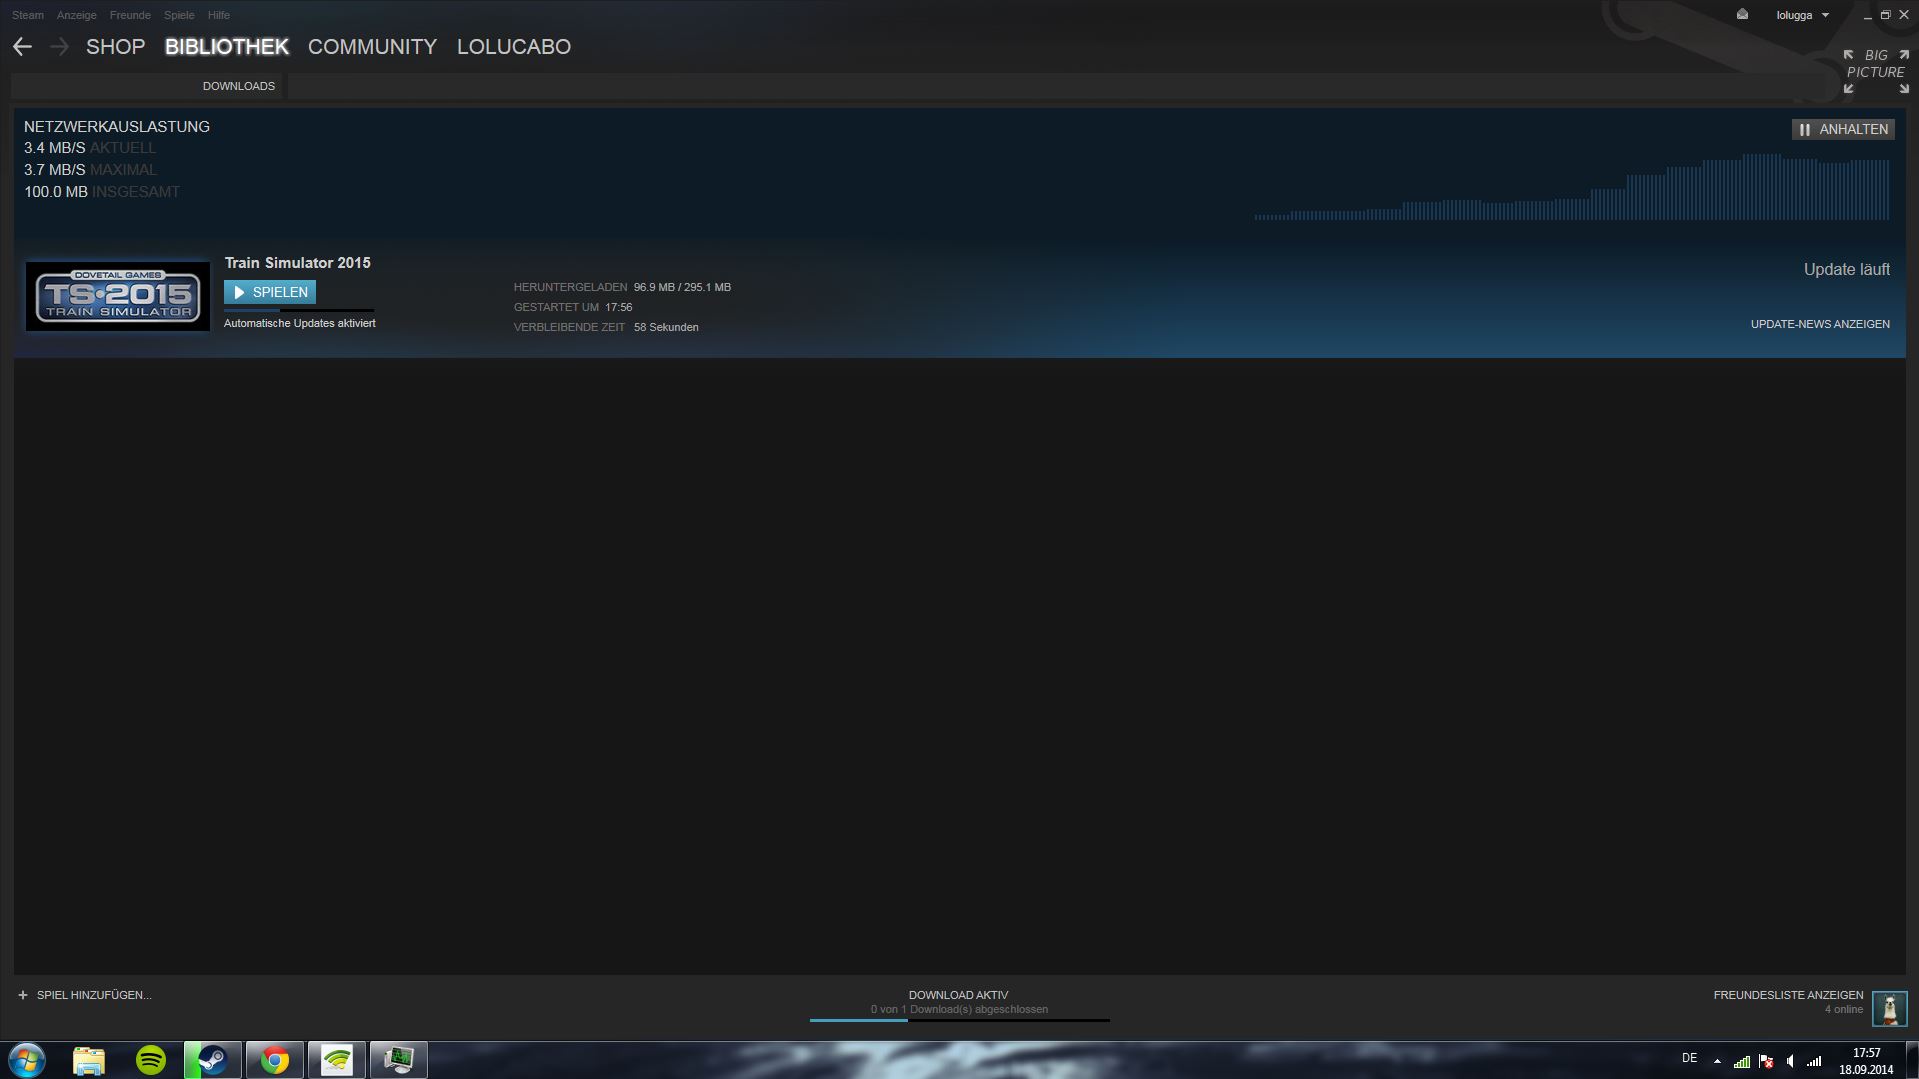Open Update-News anzeigen link
The width and height of the screenshot is (1919, 1079).
coord(1820,324)
